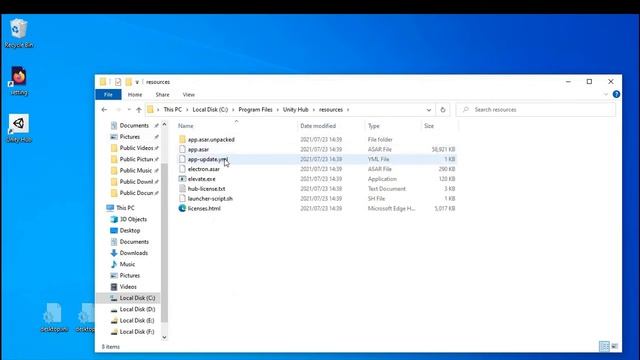Go up one folder level

[x=139, y=110]
